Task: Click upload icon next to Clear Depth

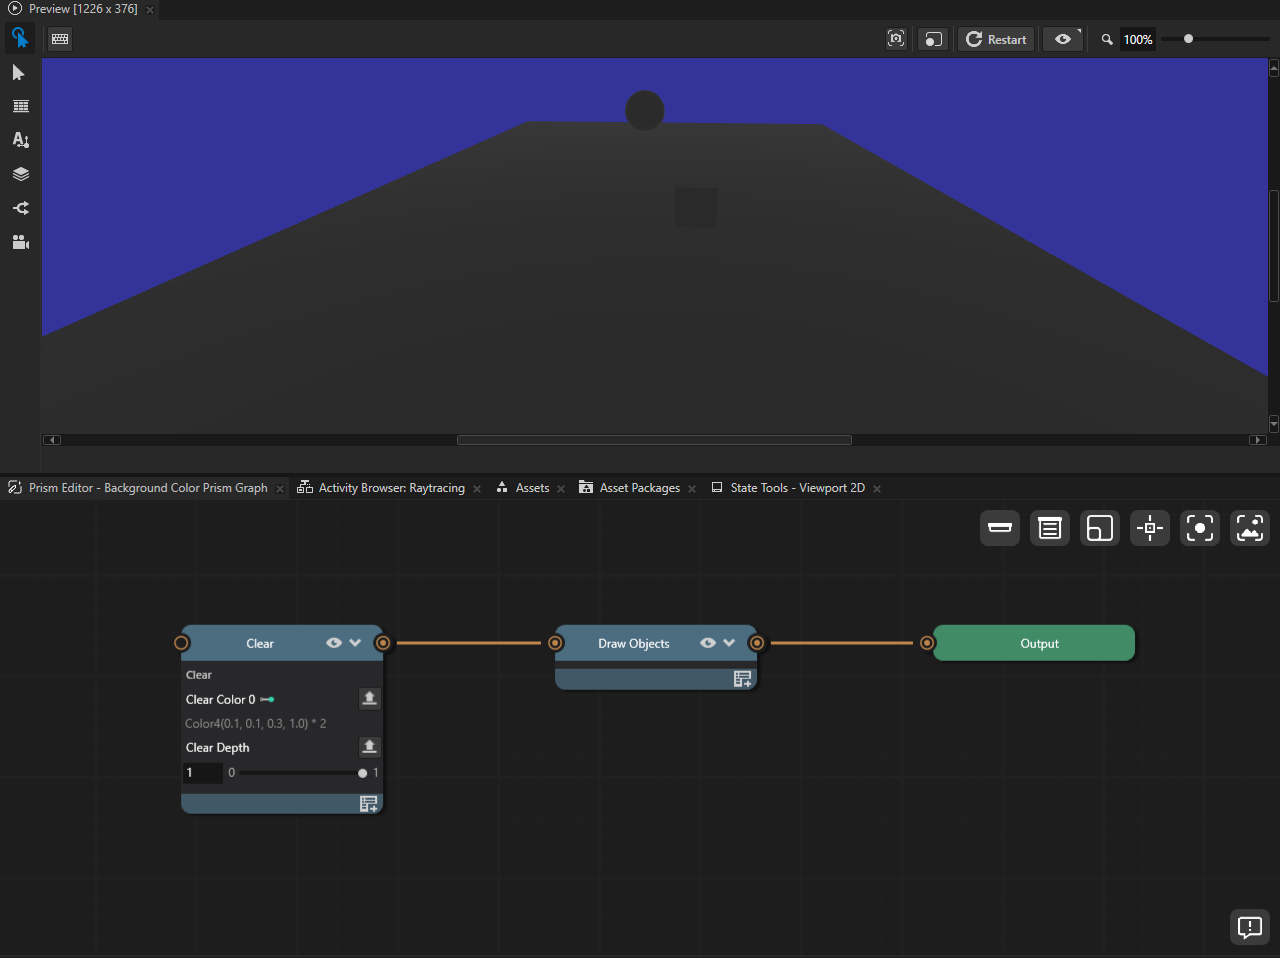Action: [369, 746]
